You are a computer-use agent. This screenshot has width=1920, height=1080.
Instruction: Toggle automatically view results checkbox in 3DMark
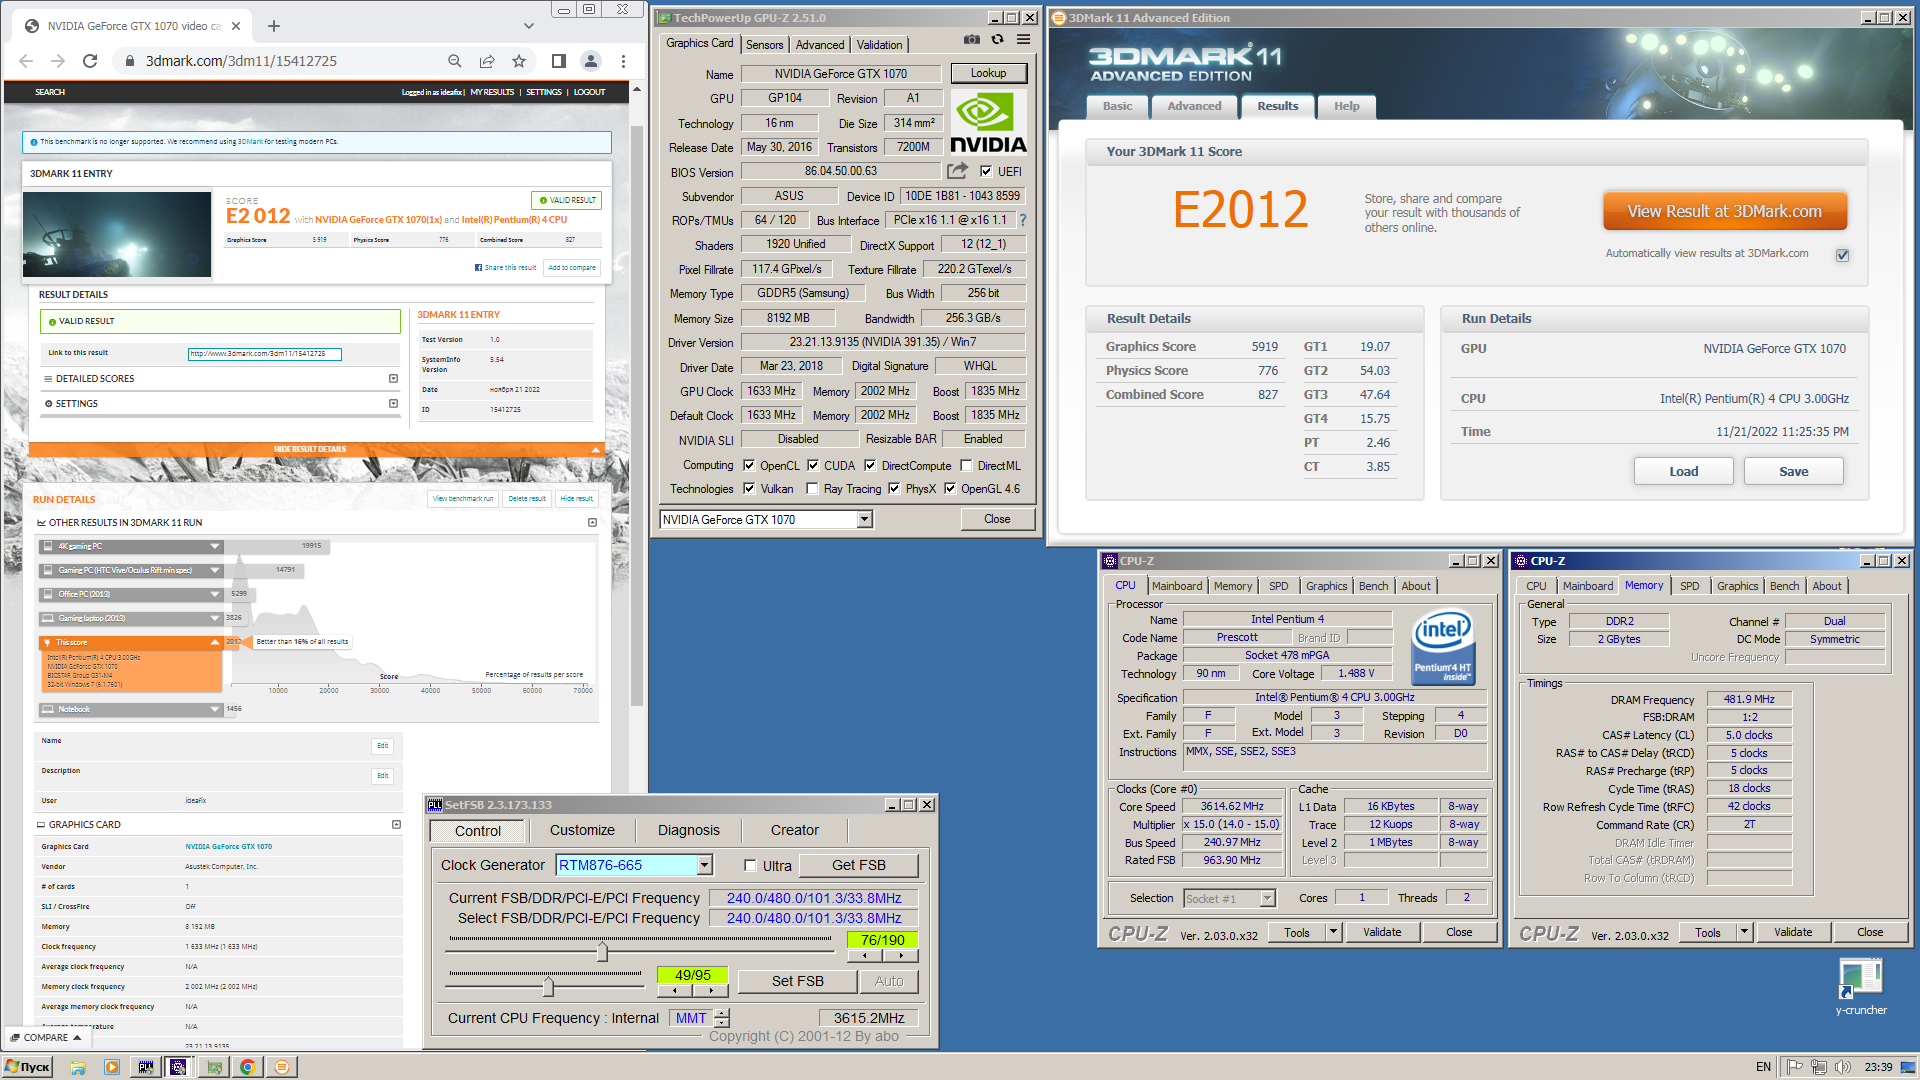click(1842, 255)
